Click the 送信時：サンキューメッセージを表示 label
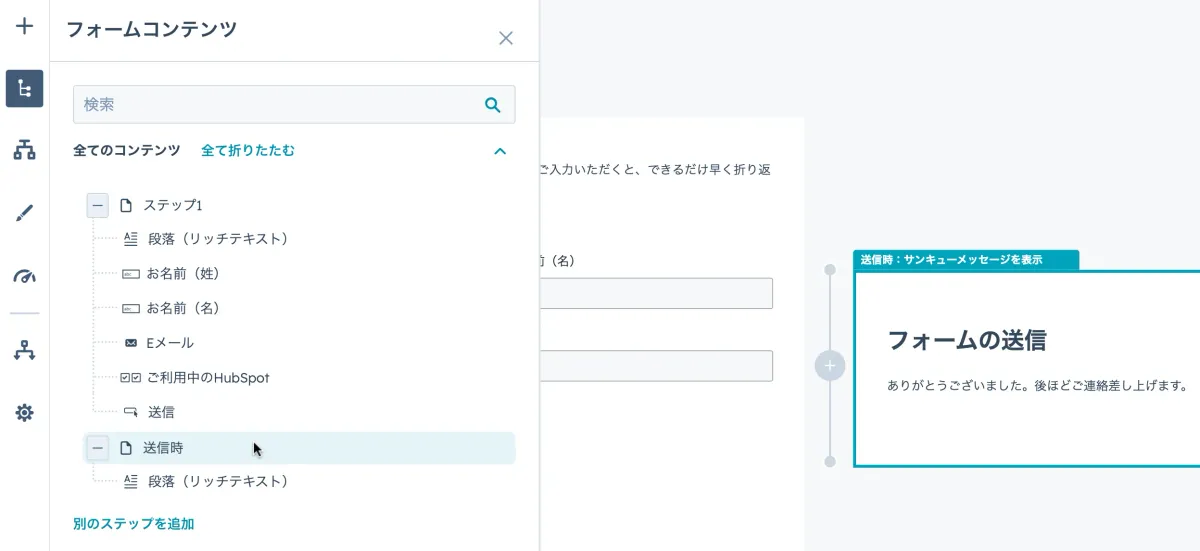1200x551 pixels. (951, 259)
